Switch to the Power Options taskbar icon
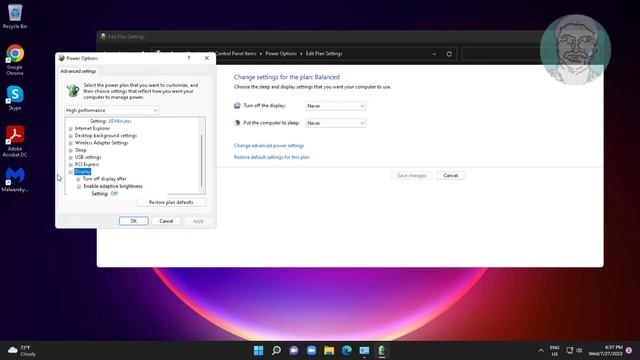Image resolution: width=640 pixels, height=360 pixels. [x=382, y=350]
